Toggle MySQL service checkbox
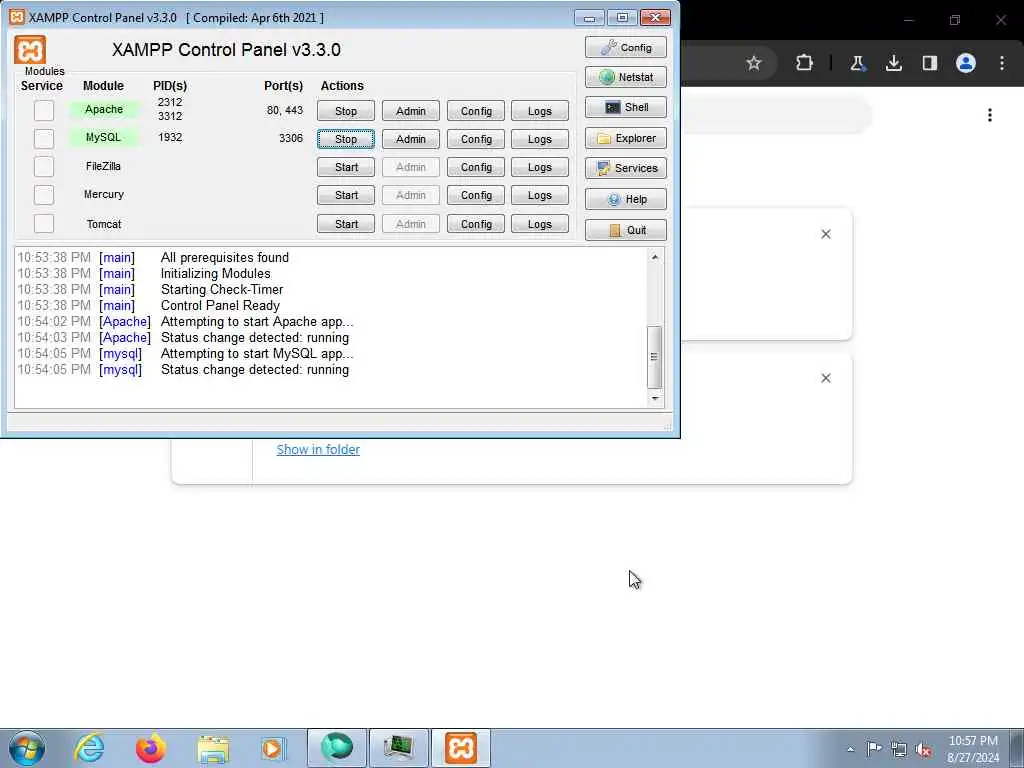 [44, 138]
